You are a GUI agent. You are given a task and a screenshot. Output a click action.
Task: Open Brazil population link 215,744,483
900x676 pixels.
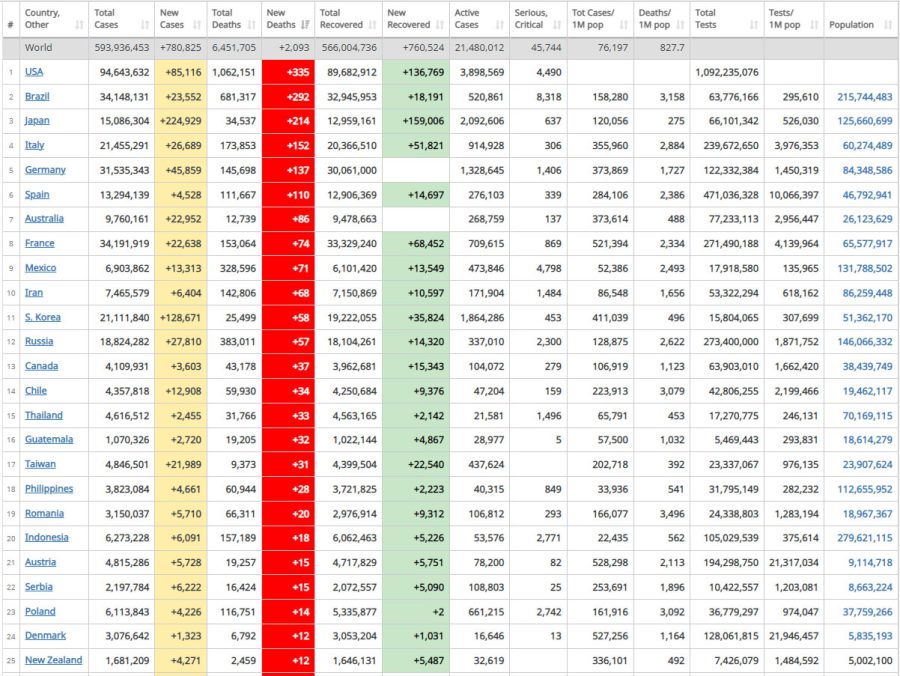pyautogui.click(x=864, y=97)
